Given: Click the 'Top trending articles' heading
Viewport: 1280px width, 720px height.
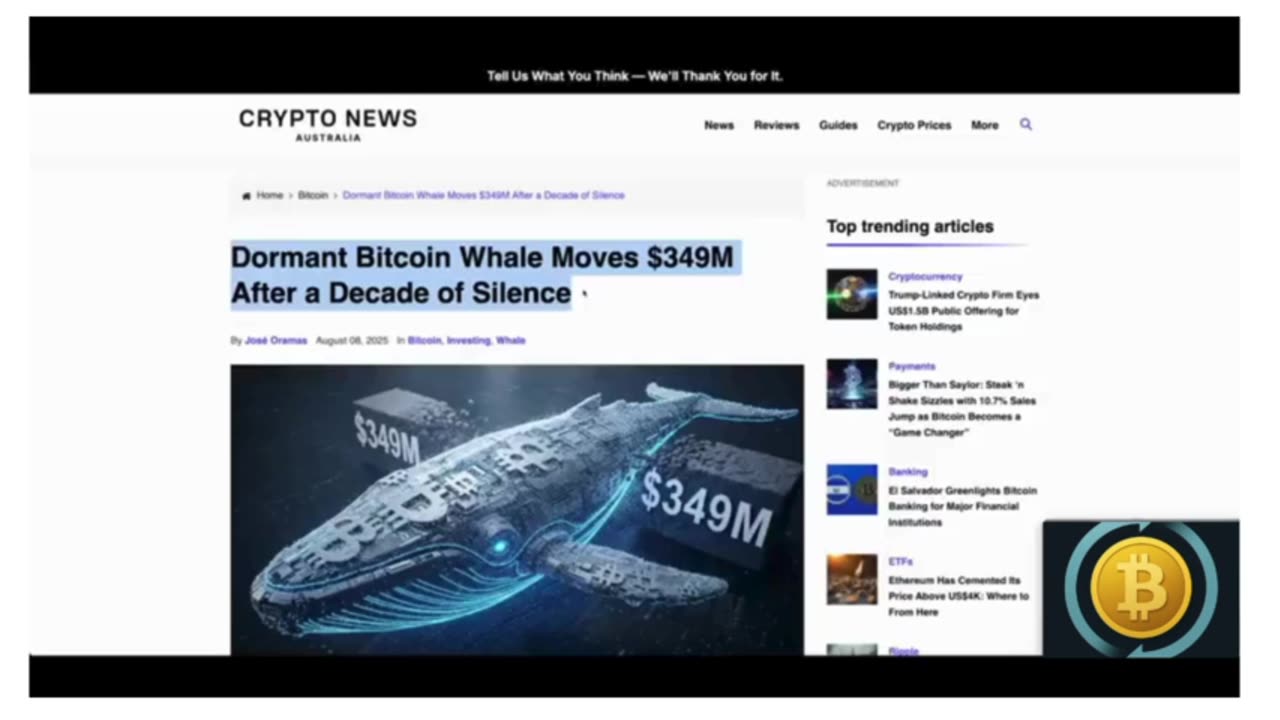Looking at the screenshot, I should click(x=910, y=227).
